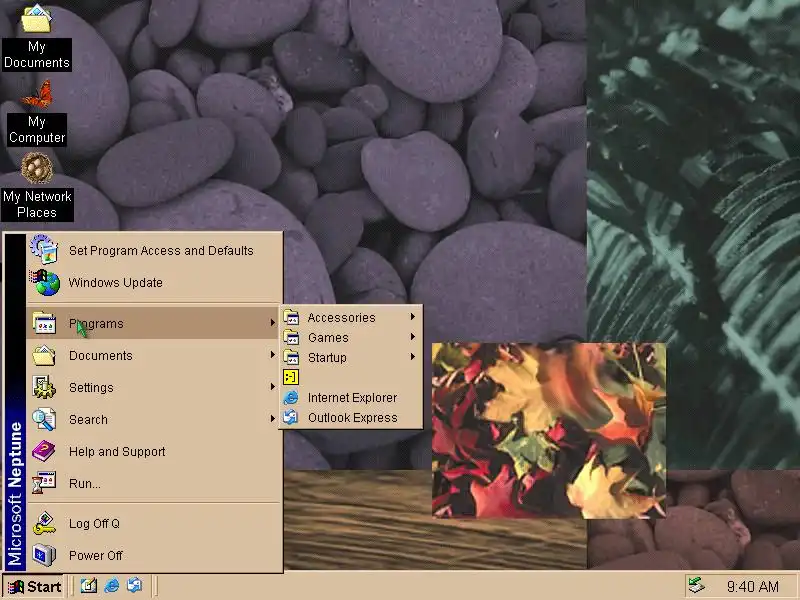
Task: Click the network tray icon
Action: 696,586
